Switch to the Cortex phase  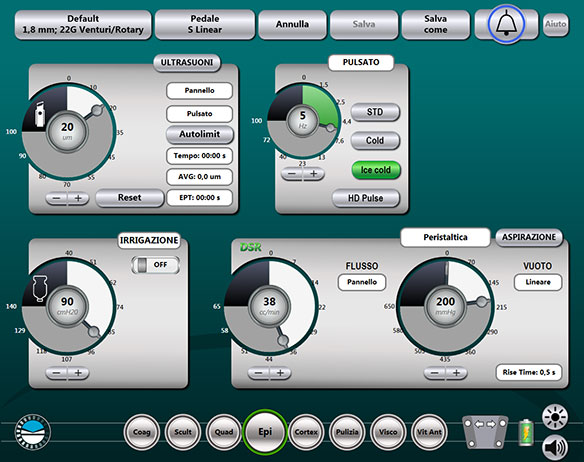click(306, 432)
